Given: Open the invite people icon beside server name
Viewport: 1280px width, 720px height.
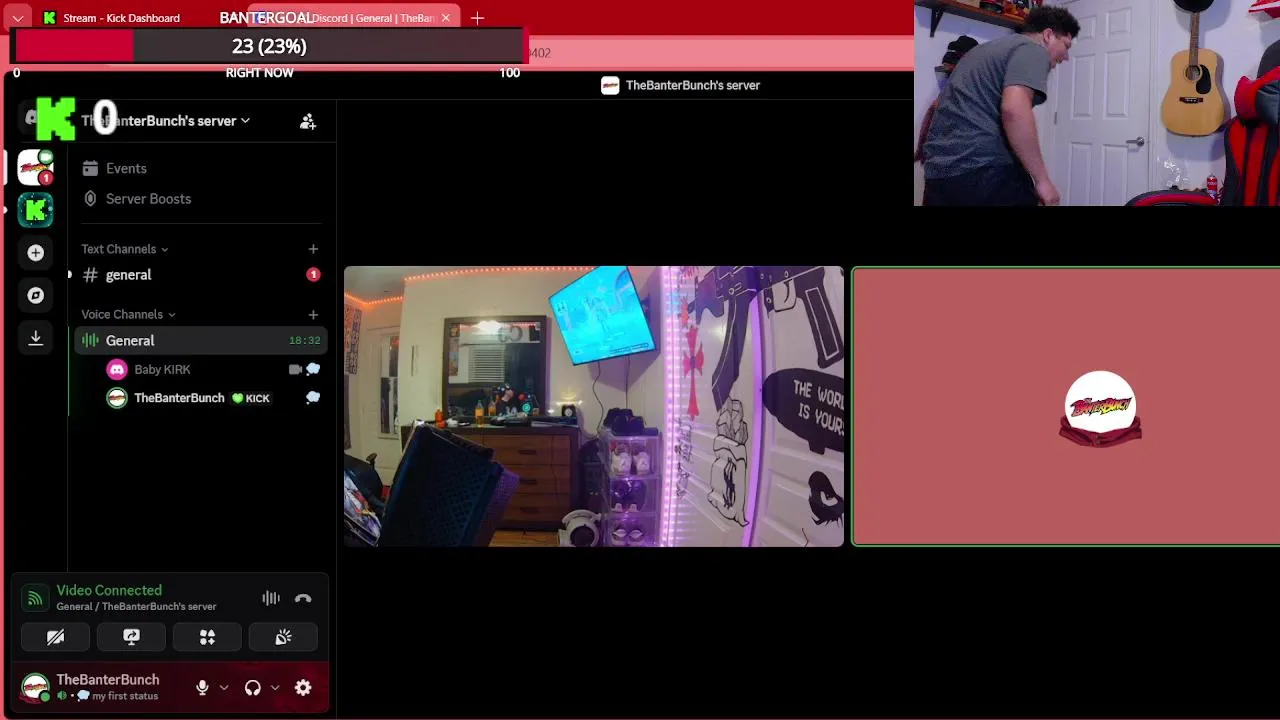Looking at the screenshot, I should [x=308, y=121].
